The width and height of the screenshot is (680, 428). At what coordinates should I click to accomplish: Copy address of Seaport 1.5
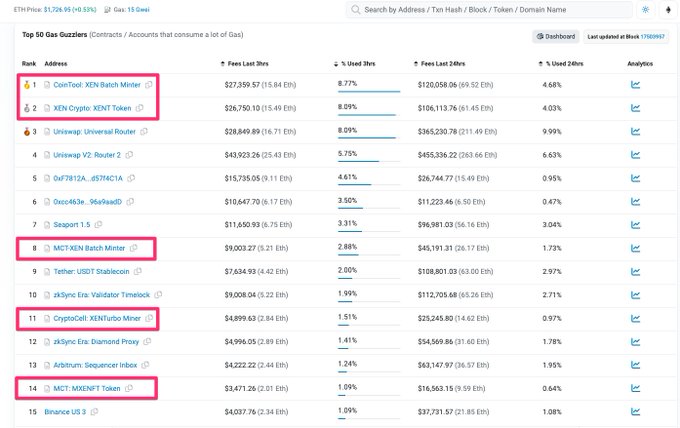(x=98, y=225)
